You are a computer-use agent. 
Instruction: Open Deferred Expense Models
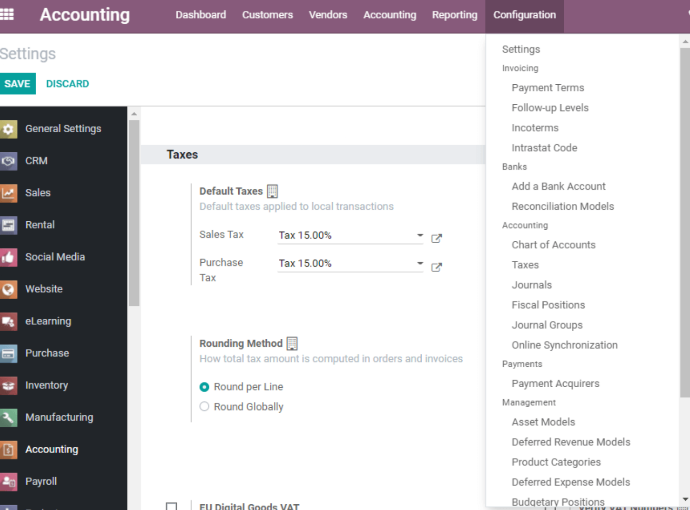pos(571,482)
